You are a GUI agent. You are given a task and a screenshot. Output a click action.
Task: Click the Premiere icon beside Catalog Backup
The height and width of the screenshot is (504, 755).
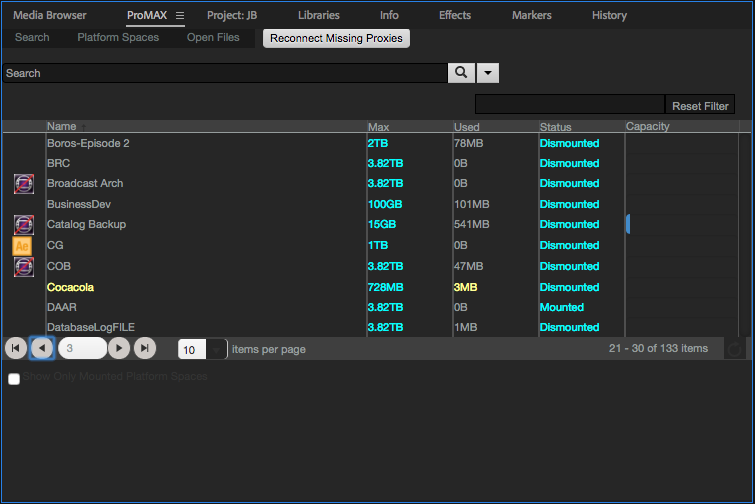click(24, 225)
